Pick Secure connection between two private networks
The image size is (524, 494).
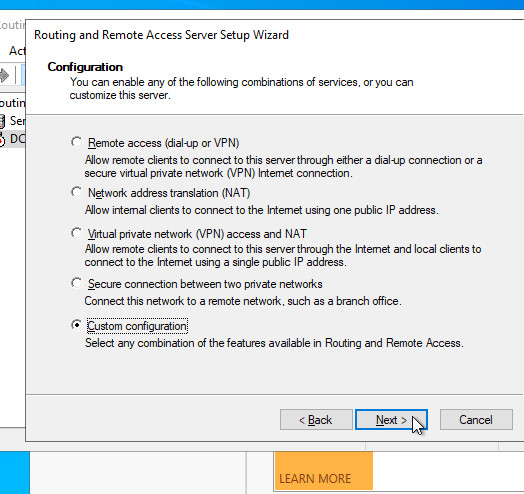pos(77,283)
